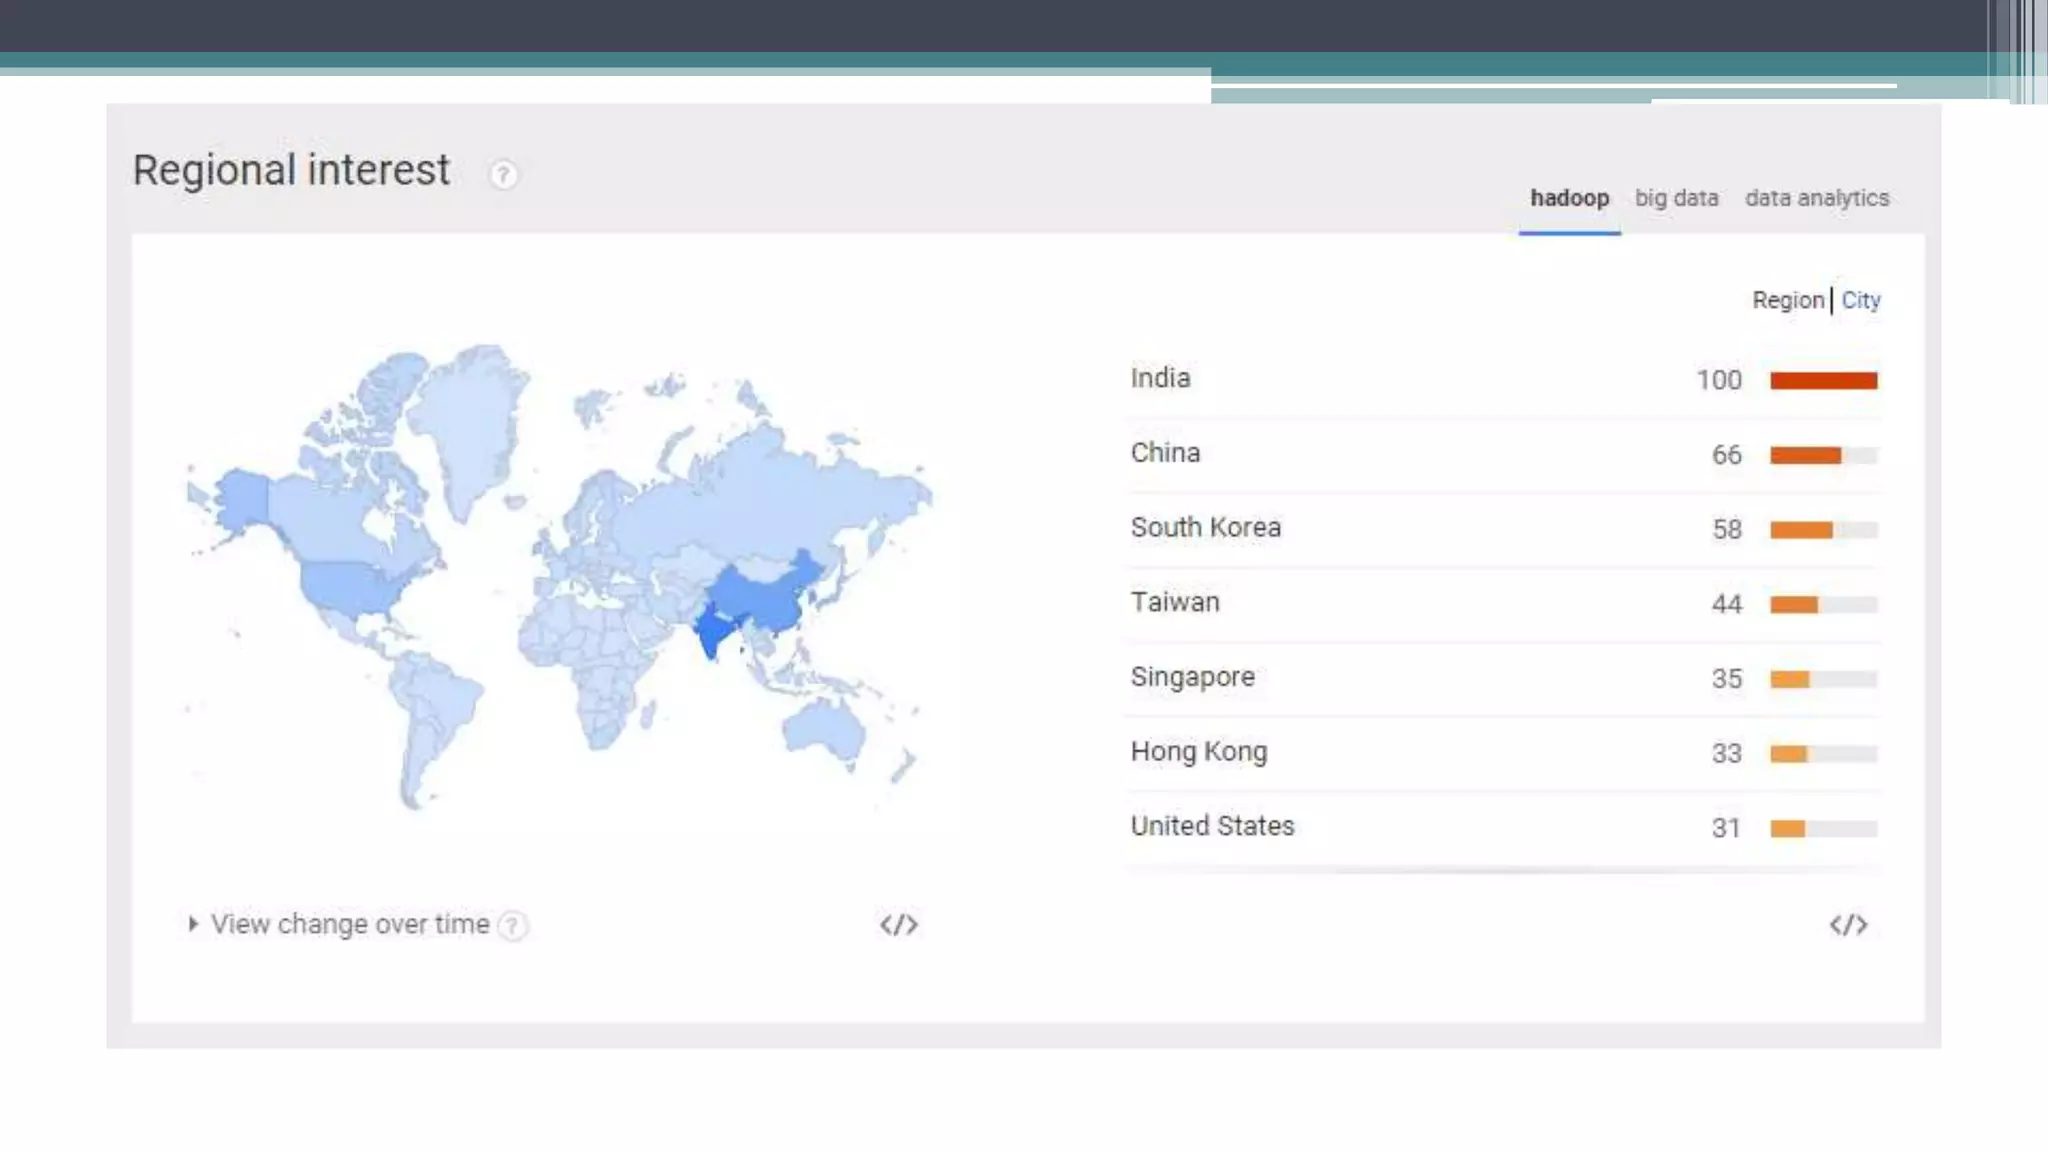This screenshot has width=2048, height=1152.
Task: Click India in the region list
Action: click(x=1160, y=378)
